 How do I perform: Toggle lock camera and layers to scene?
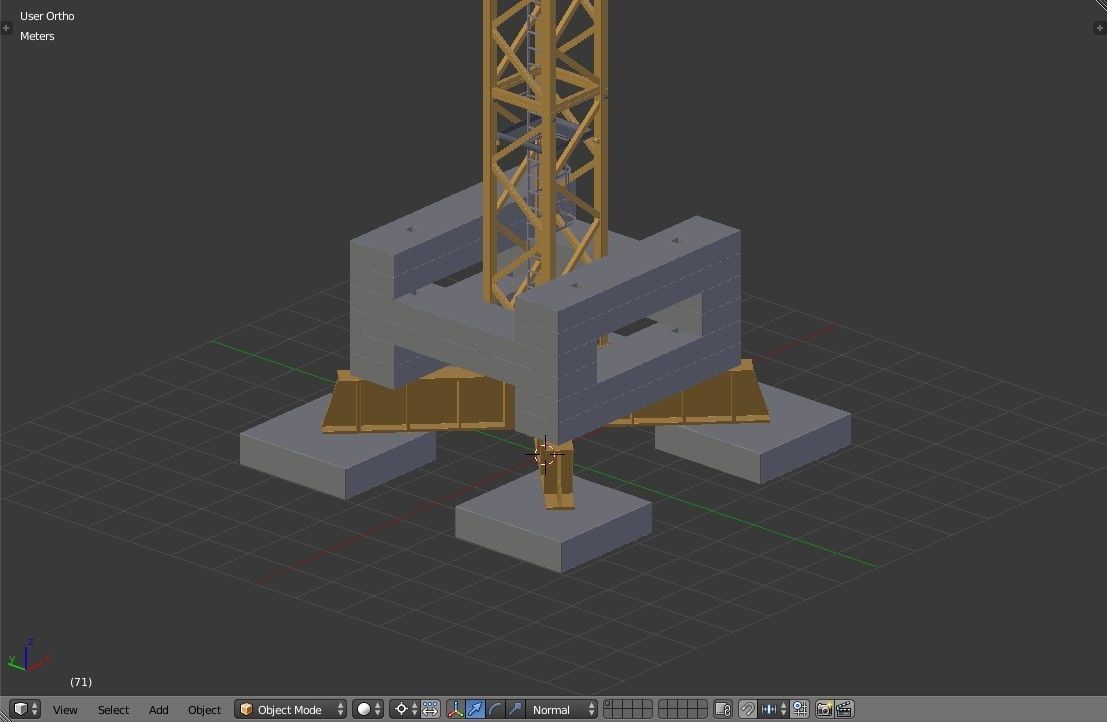point(723,709)
